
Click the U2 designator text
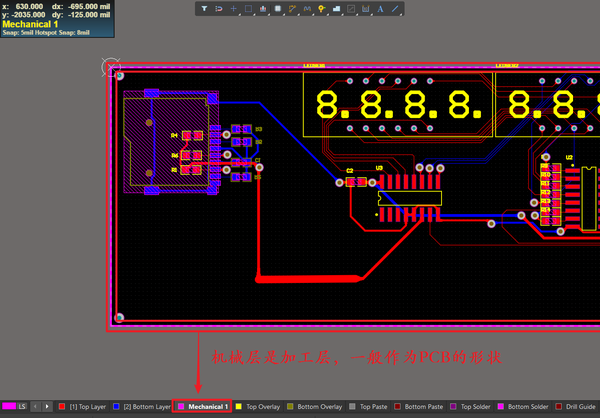(x=569, y=157)
